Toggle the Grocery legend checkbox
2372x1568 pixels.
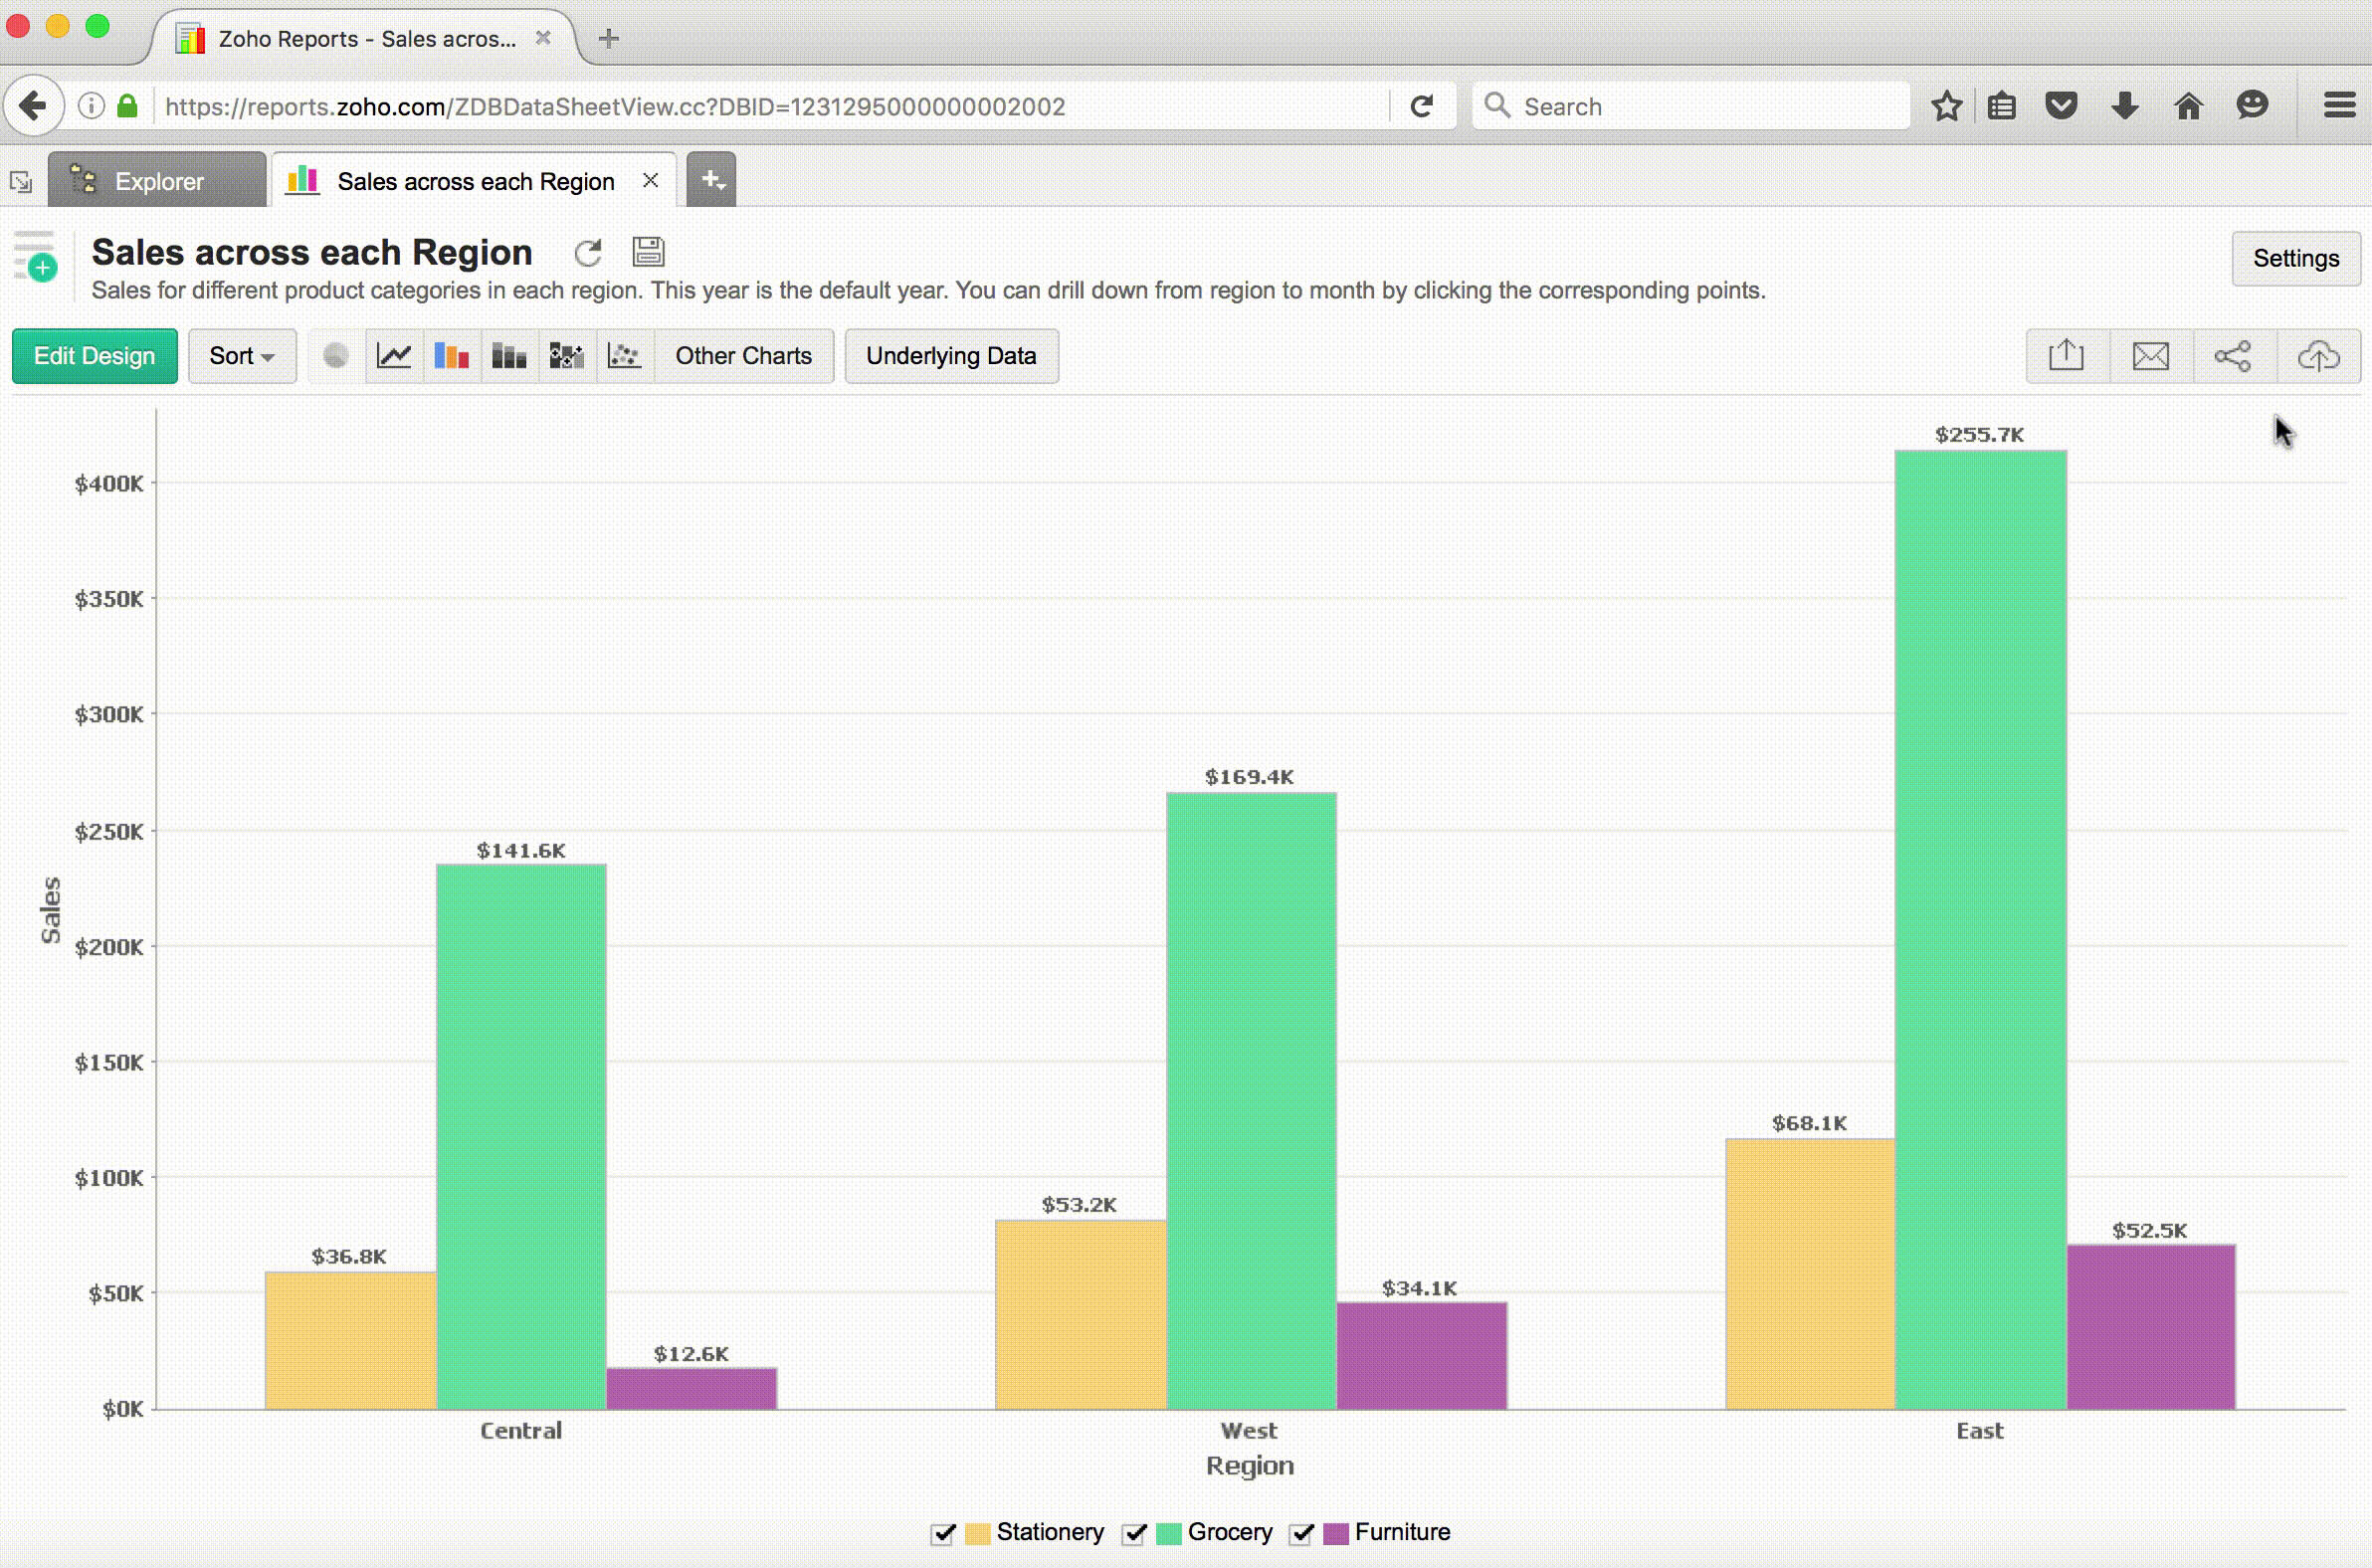tap(1134, 1533)
